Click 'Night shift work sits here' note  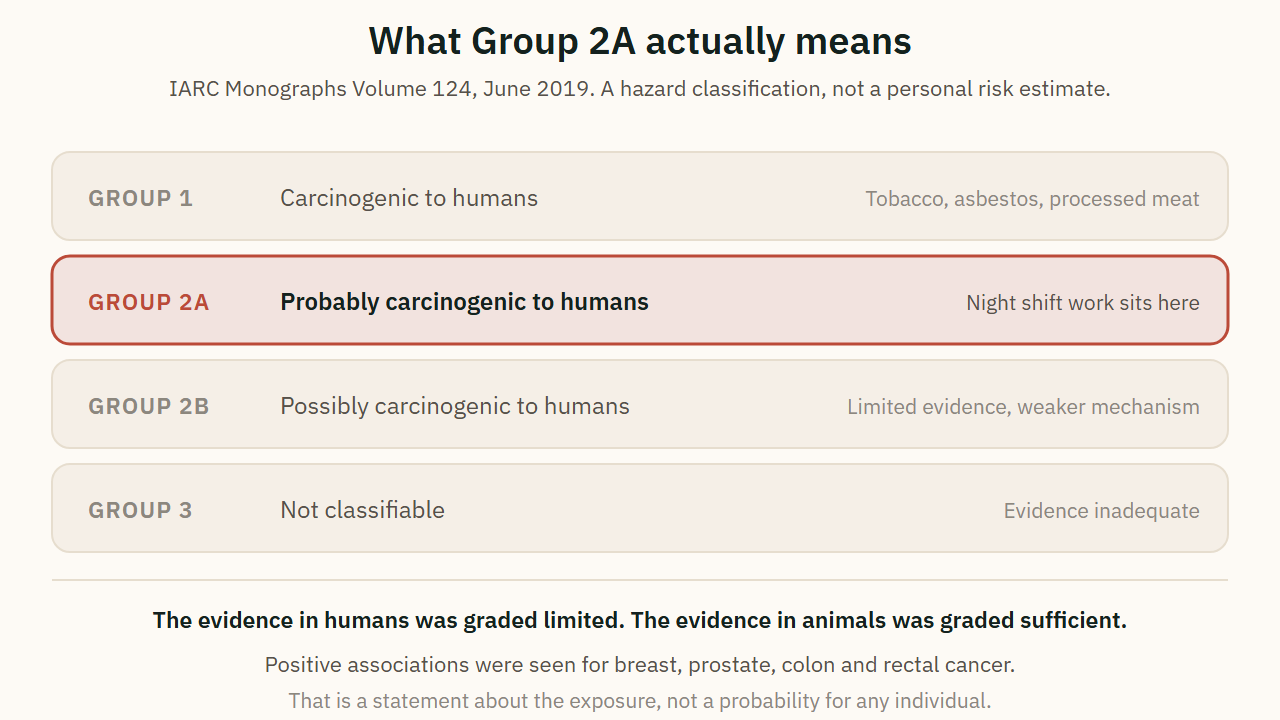tap(1083, 303)
